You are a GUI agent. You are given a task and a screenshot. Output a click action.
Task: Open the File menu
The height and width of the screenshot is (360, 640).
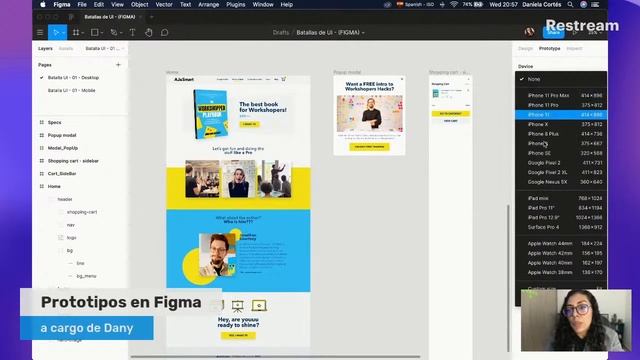click(x=82, y=4)
